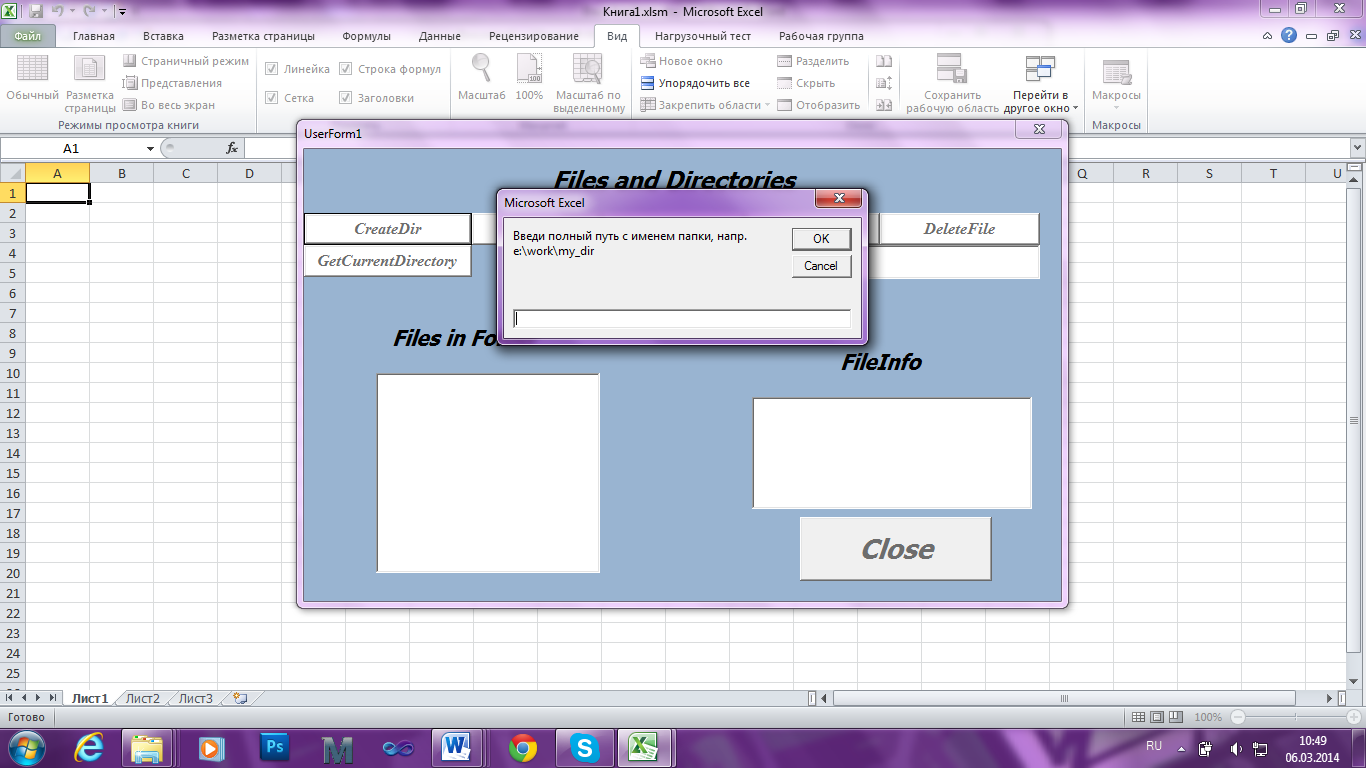Image resolution: width=1366 pixels, height=768 pixels.
Task: Open the Макросы button
Action: coord(1116,82)
